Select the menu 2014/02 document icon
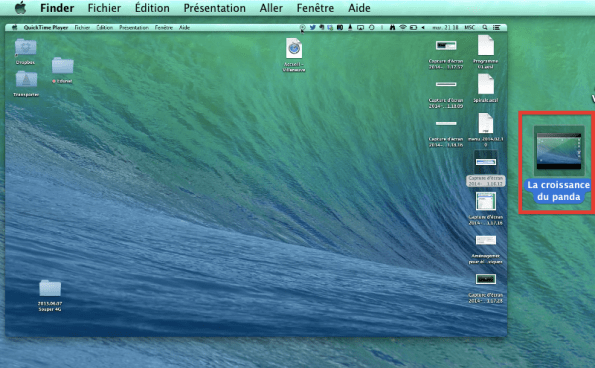The height and width of the screenshot is (368, 595). point(486,123)
